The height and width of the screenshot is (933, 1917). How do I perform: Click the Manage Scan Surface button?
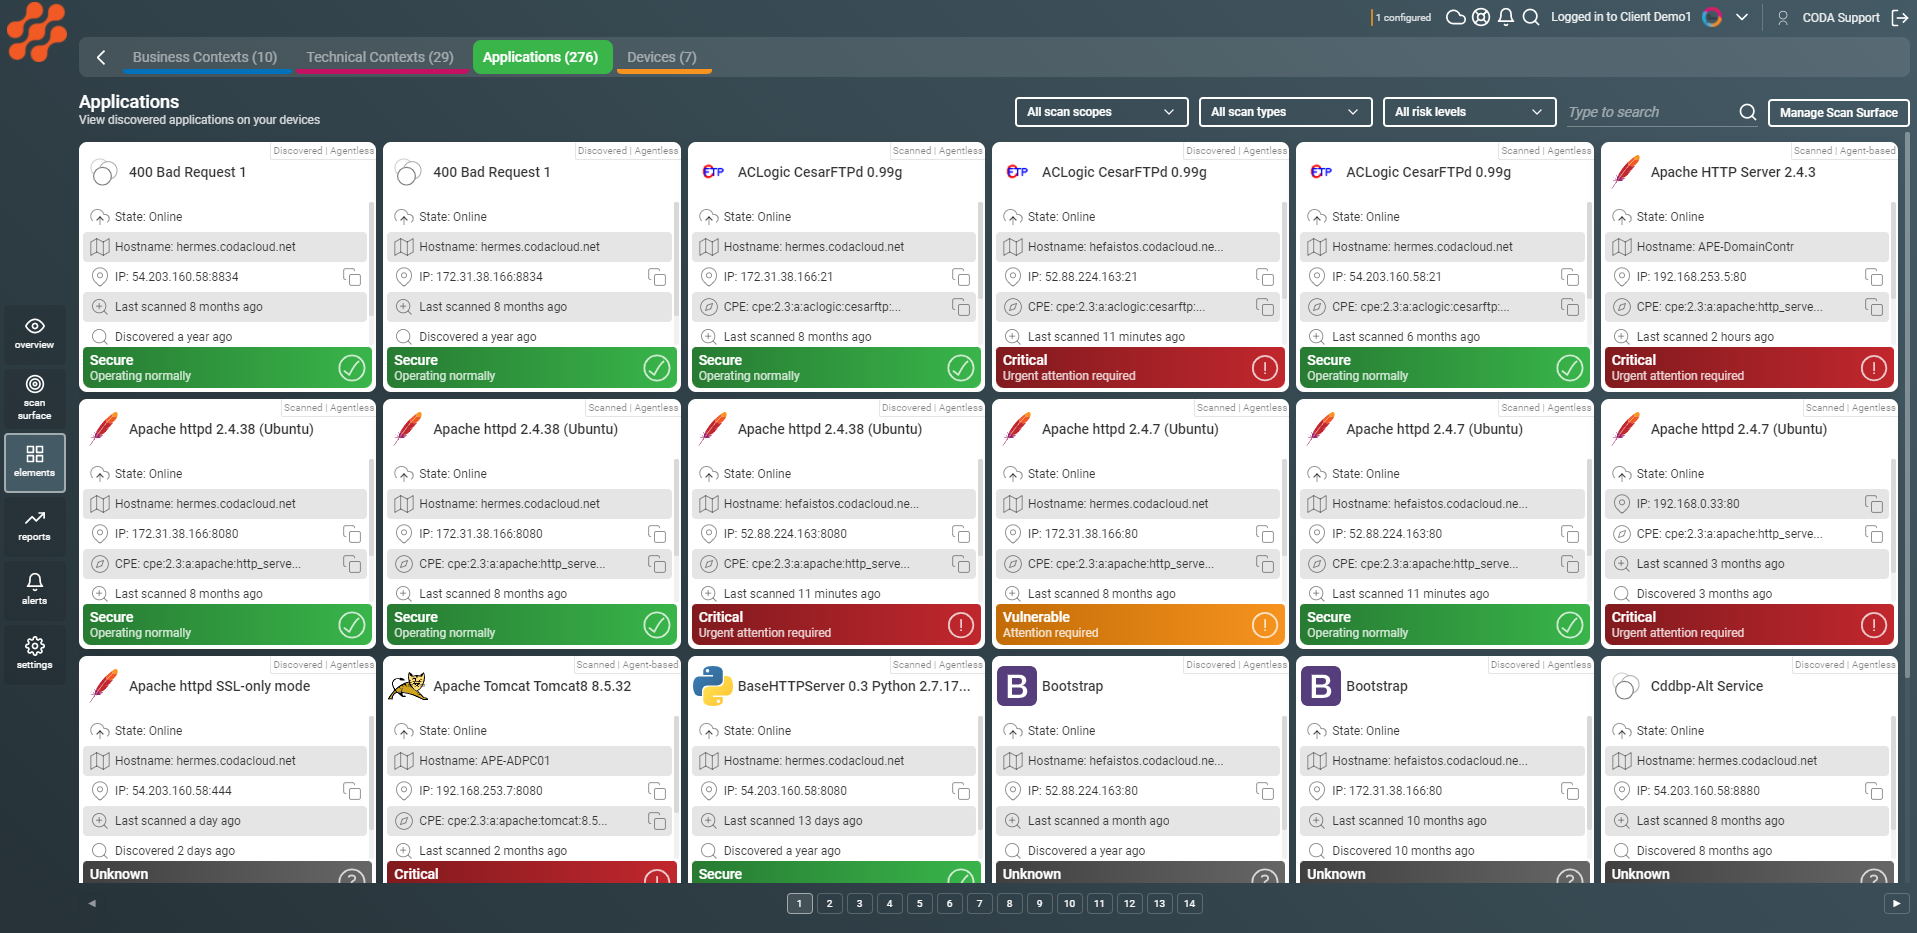pos(1837,112)
